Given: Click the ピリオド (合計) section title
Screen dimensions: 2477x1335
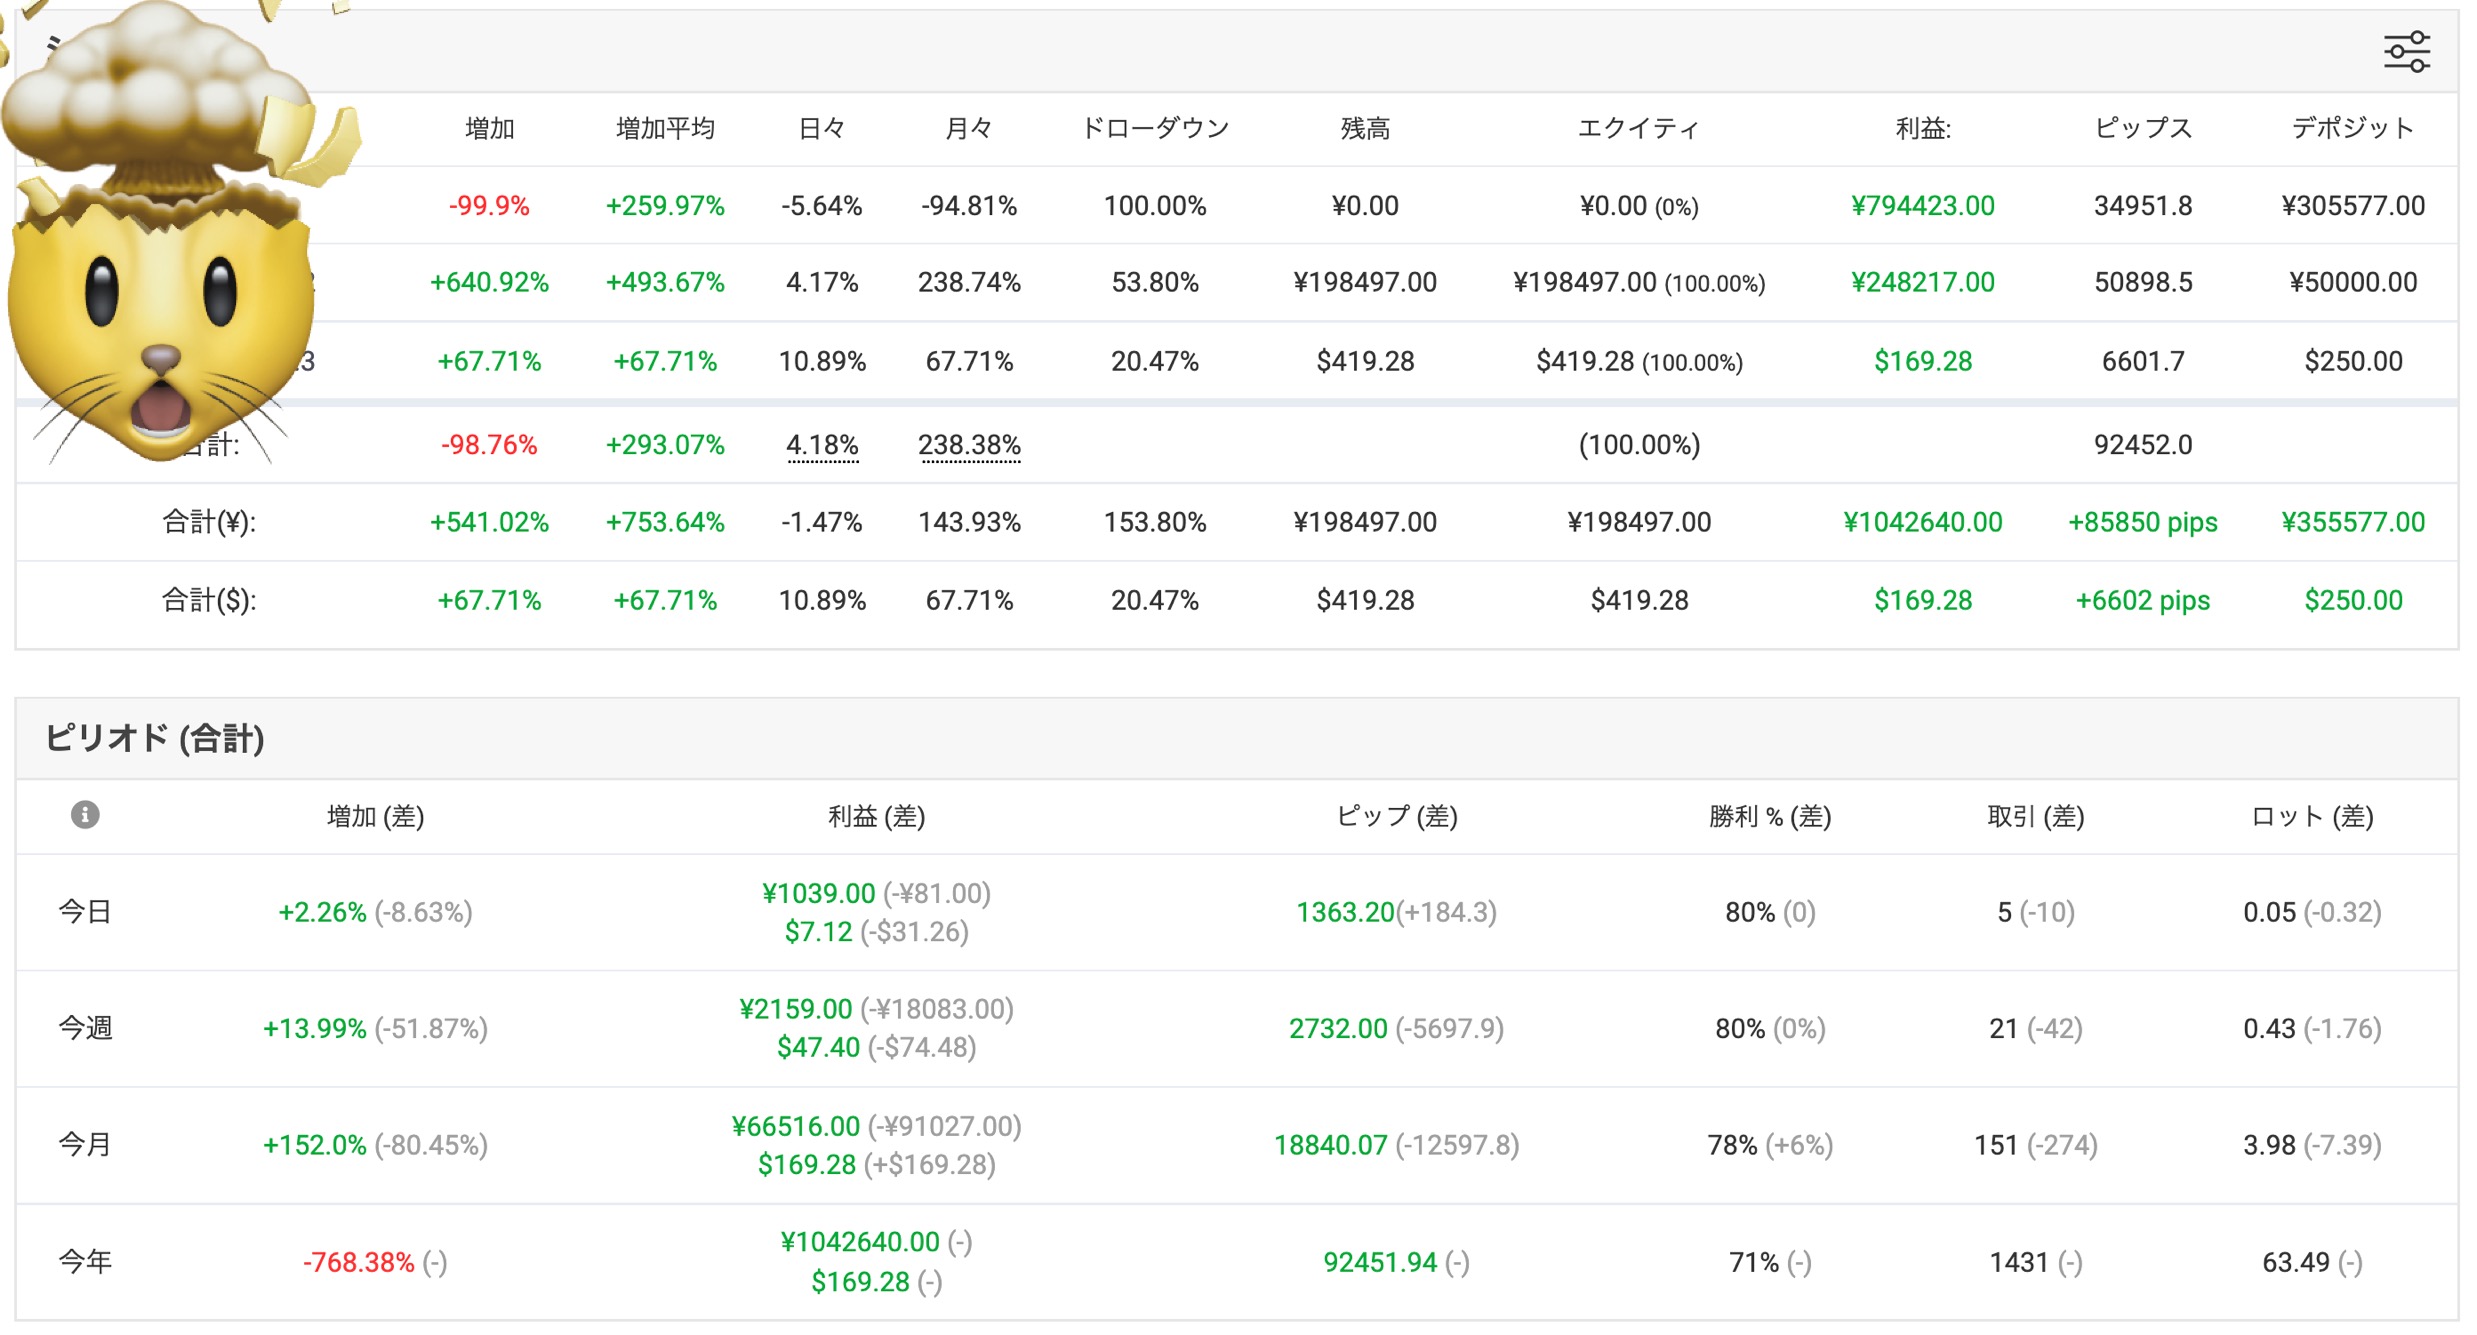Looking at the screenshot, I should [155, 738].
